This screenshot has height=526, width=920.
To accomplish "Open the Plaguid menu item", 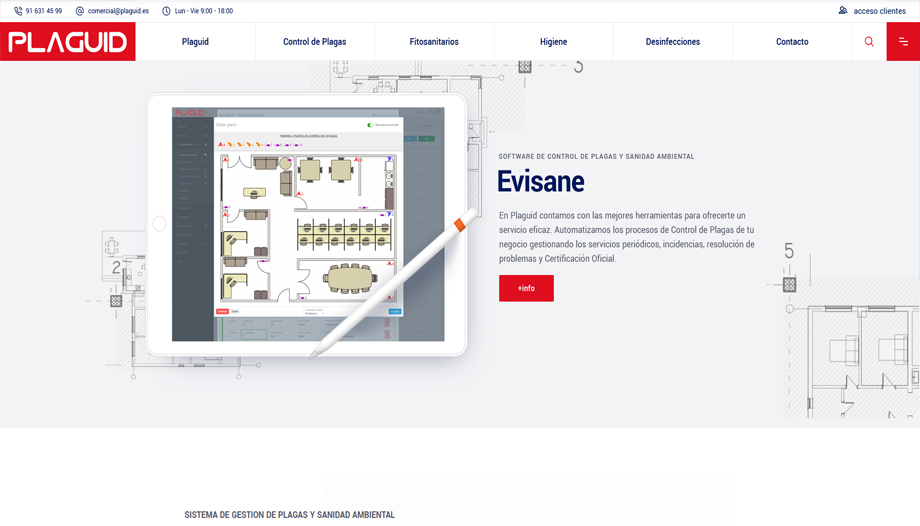I will click(195, 42).
